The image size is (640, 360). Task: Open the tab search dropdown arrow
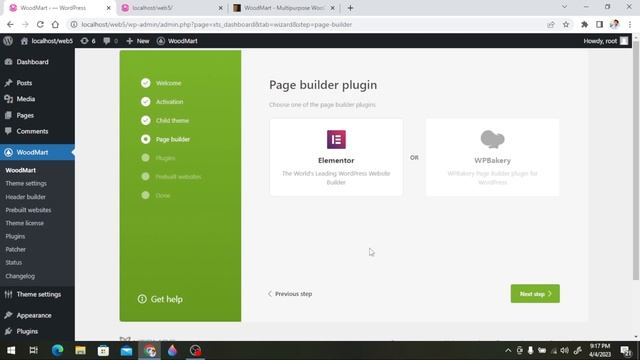564,7
